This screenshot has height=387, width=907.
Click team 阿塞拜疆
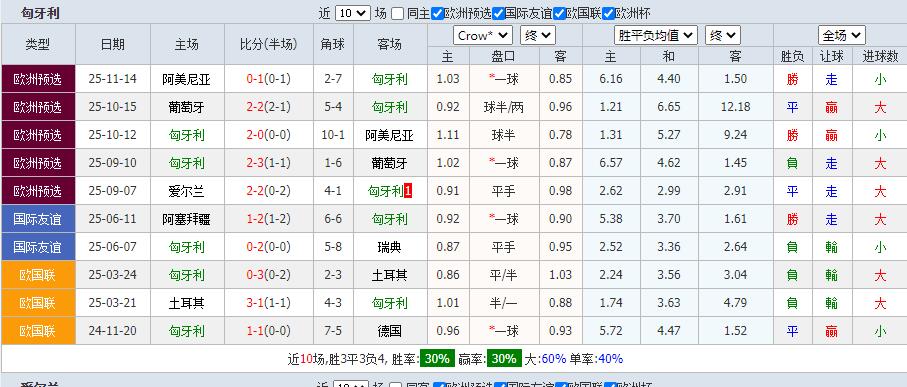coord(186,219)
